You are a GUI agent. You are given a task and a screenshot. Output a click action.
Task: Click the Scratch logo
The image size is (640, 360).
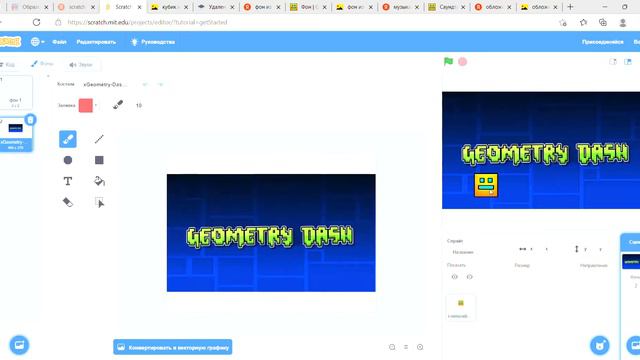click(10, 42)
